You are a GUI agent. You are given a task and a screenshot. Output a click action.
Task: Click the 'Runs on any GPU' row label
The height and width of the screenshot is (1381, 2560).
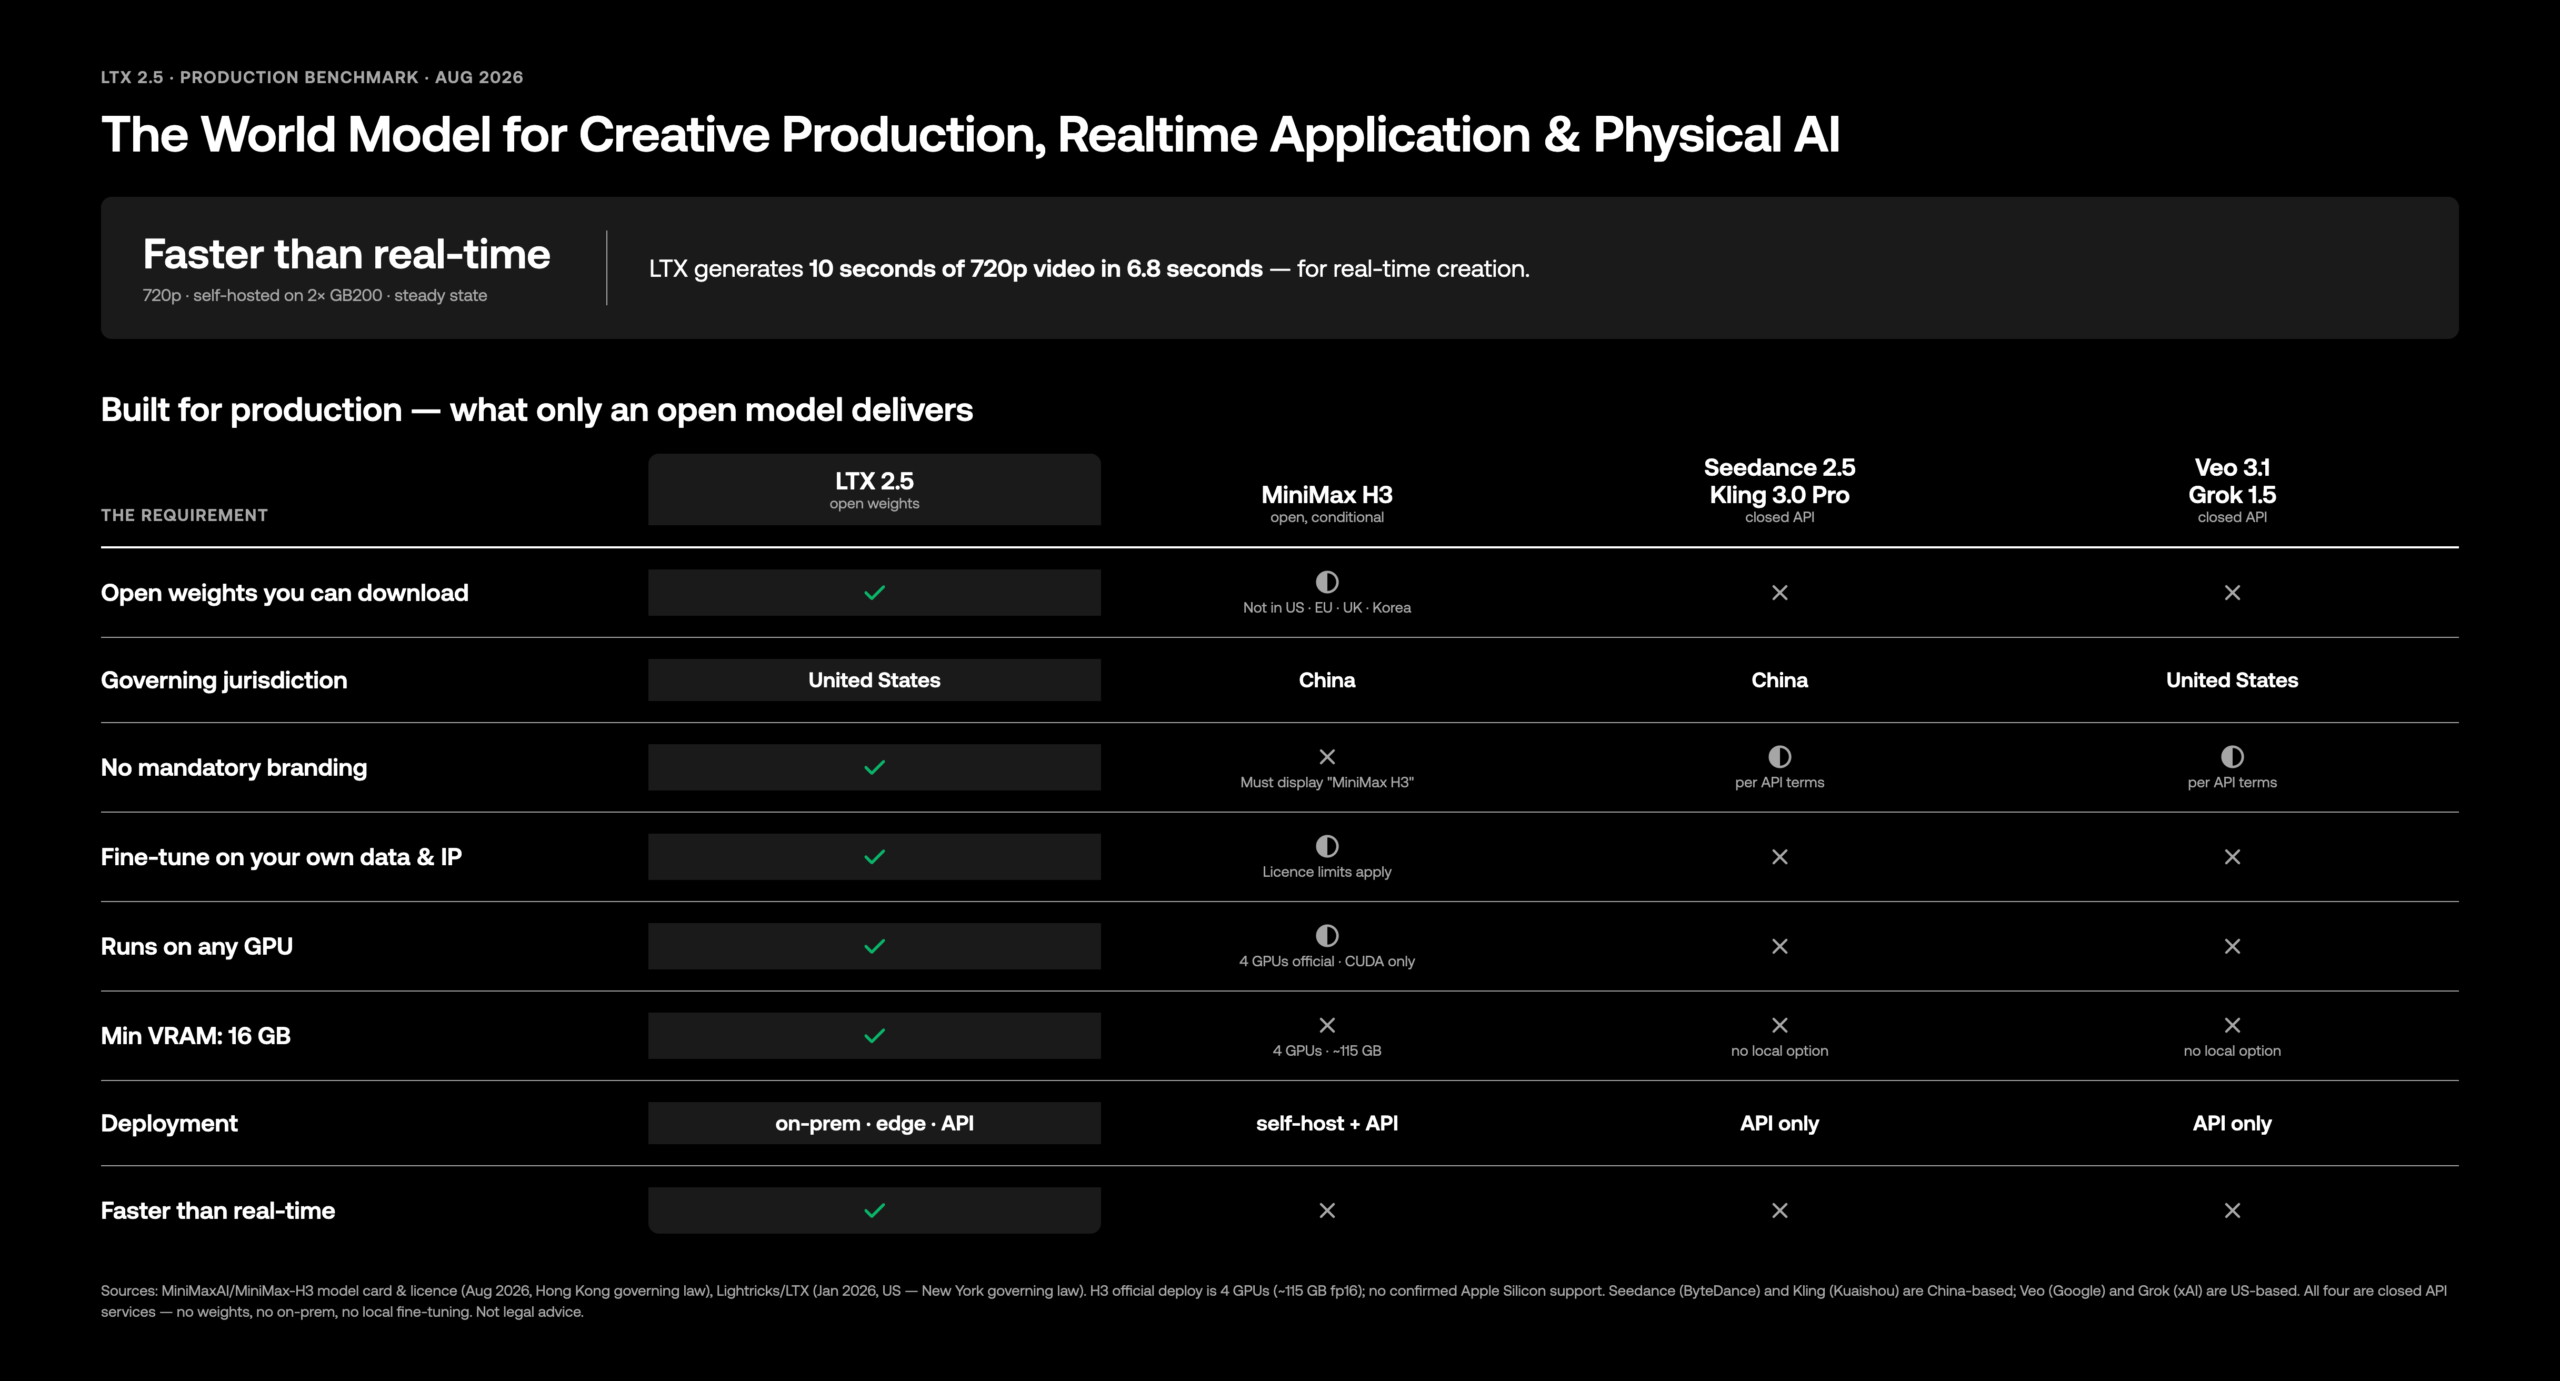point(197,946)
